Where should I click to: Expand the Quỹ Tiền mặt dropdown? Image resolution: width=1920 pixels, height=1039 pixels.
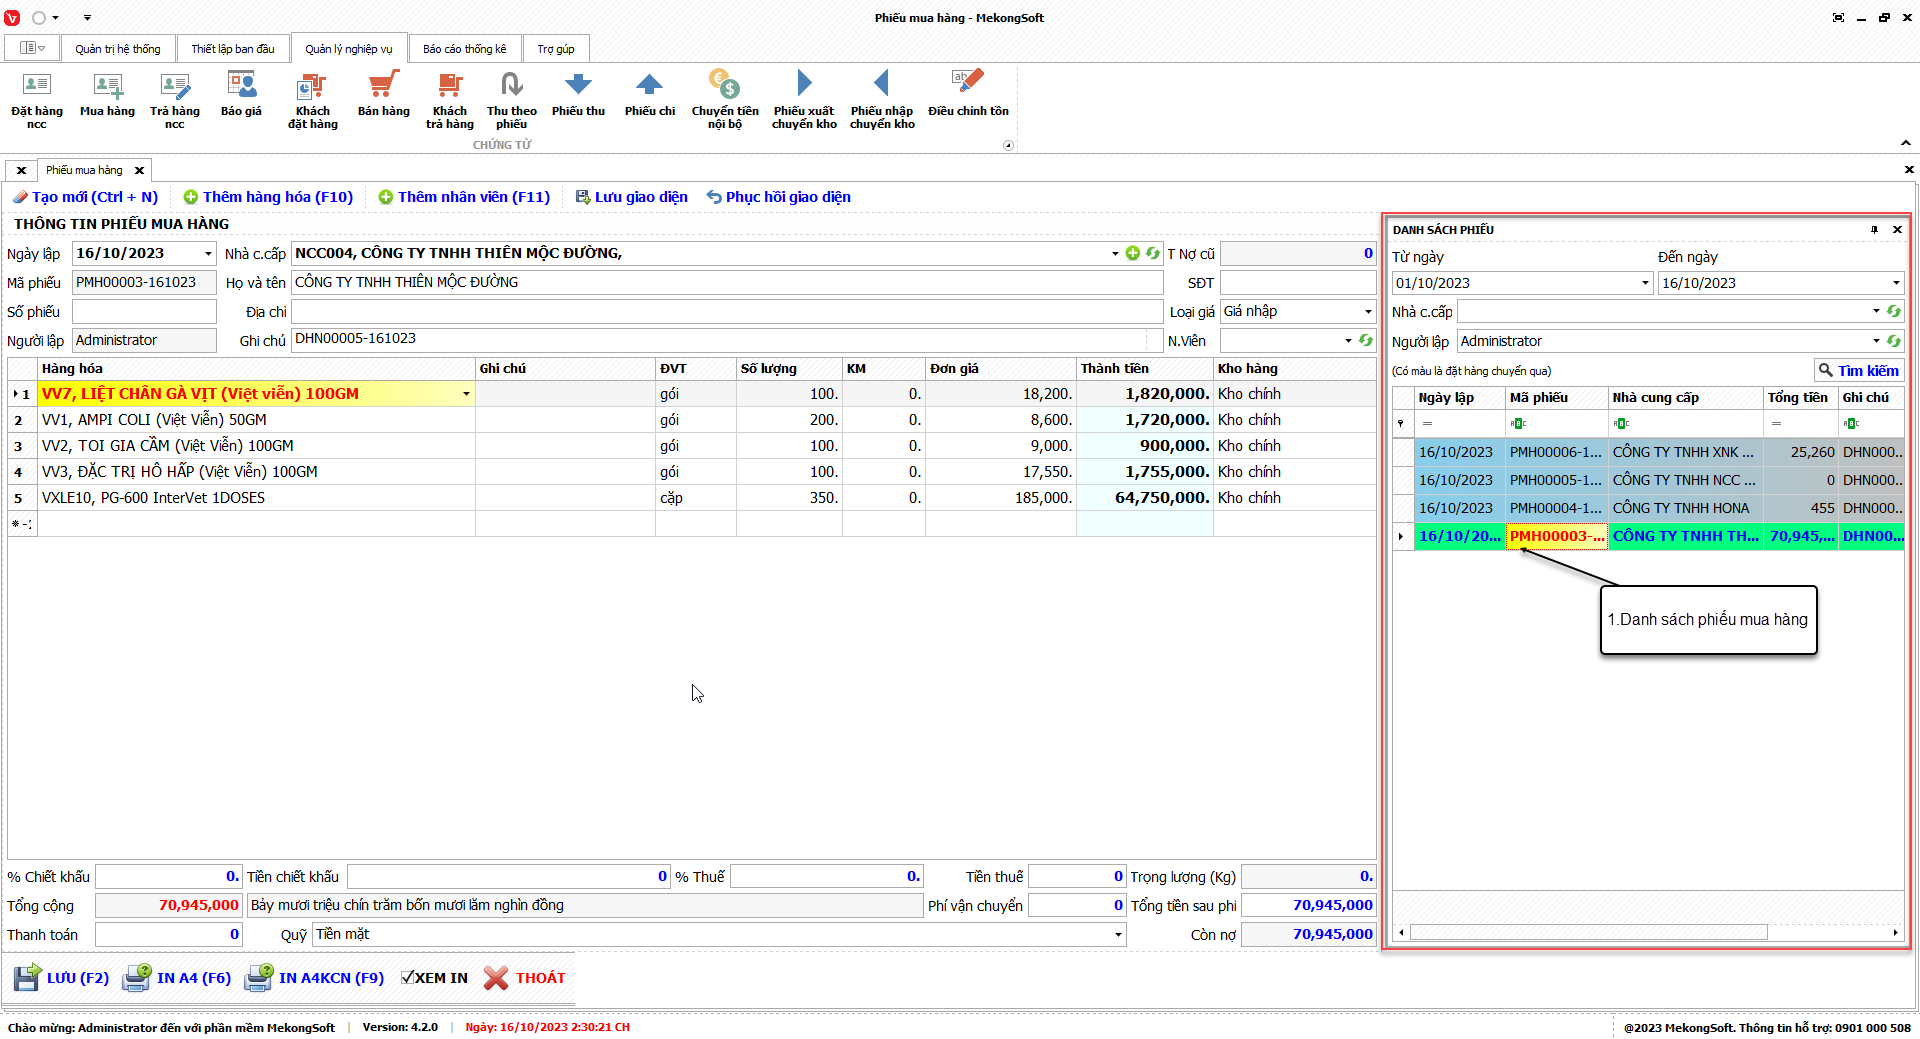tap(1117, 935)
